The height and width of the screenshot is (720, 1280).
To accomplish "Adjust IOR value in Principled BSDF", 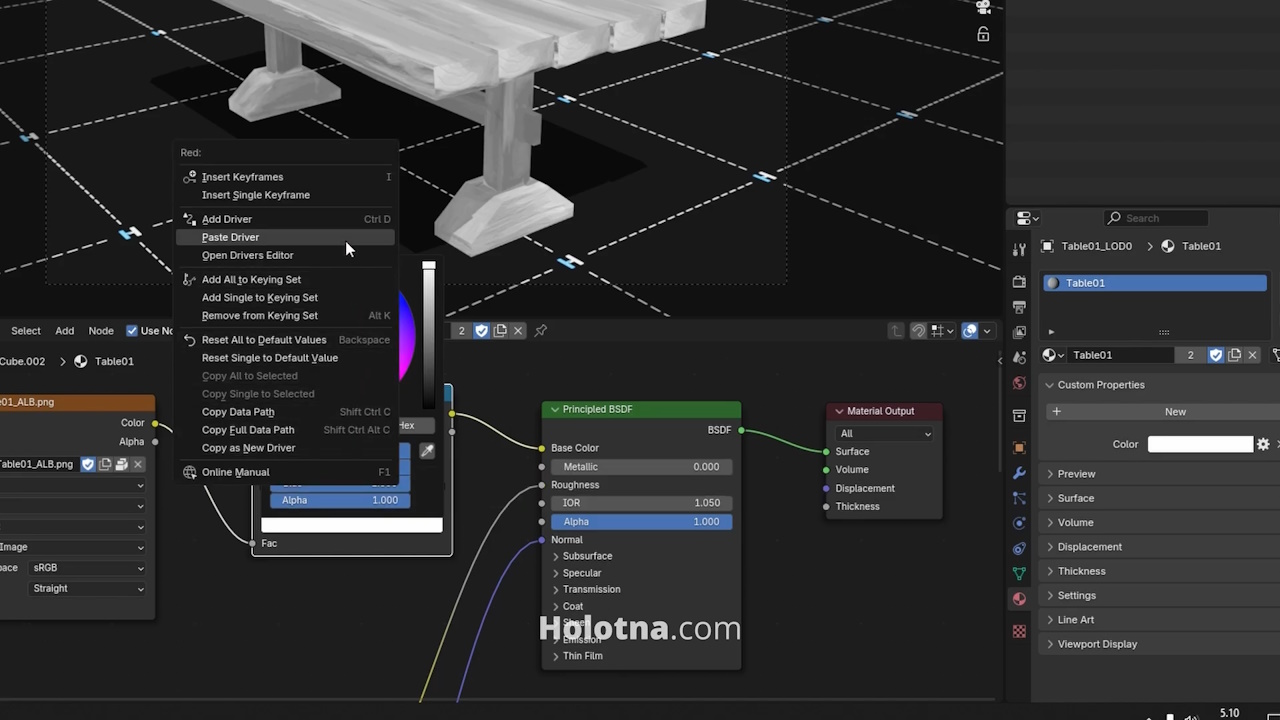I will 641,503.
